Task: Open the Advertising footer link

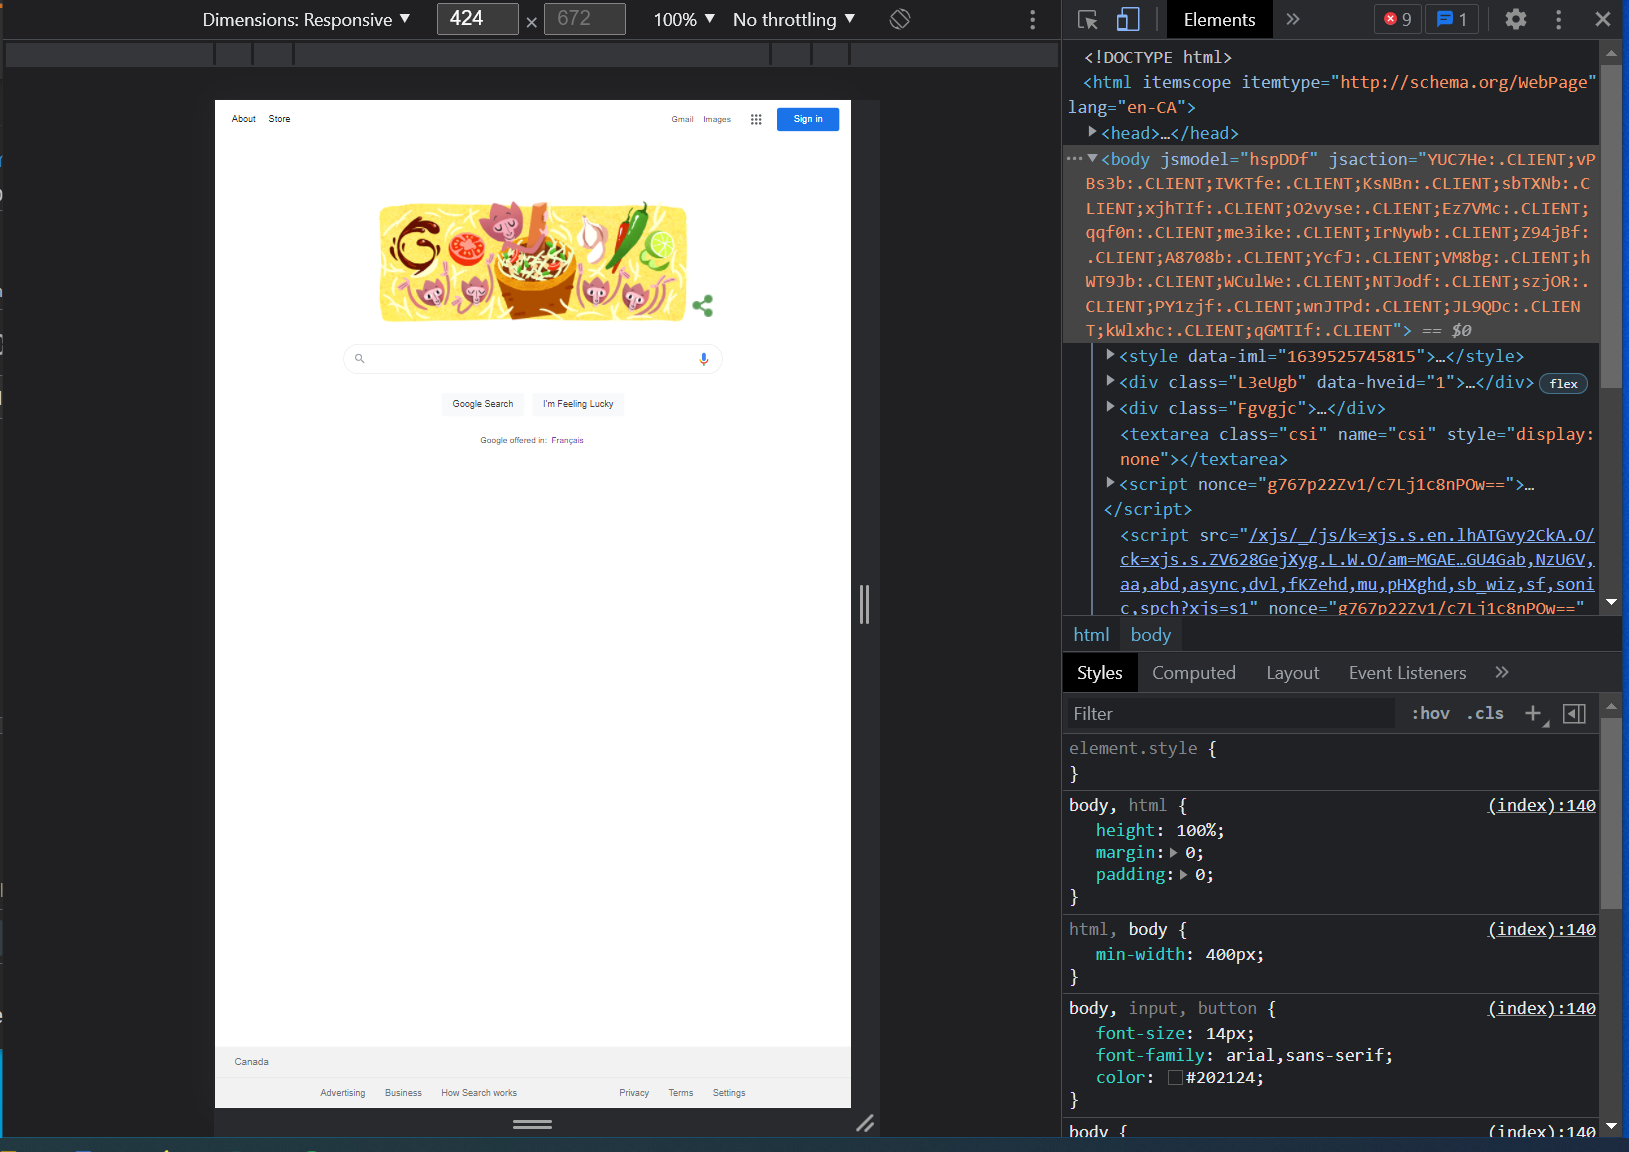Action: pos(343,1093)
